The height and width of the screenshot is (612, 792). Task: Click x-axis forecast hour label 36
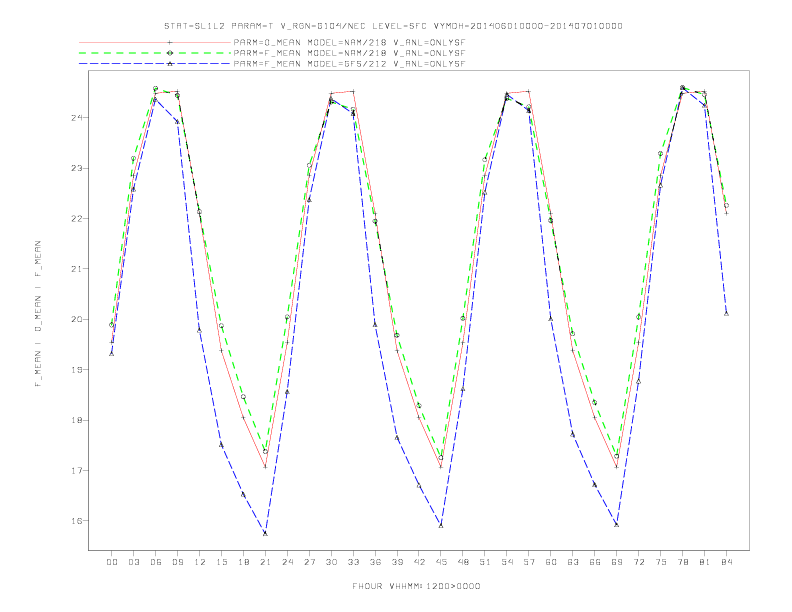[x=375, y=562]
